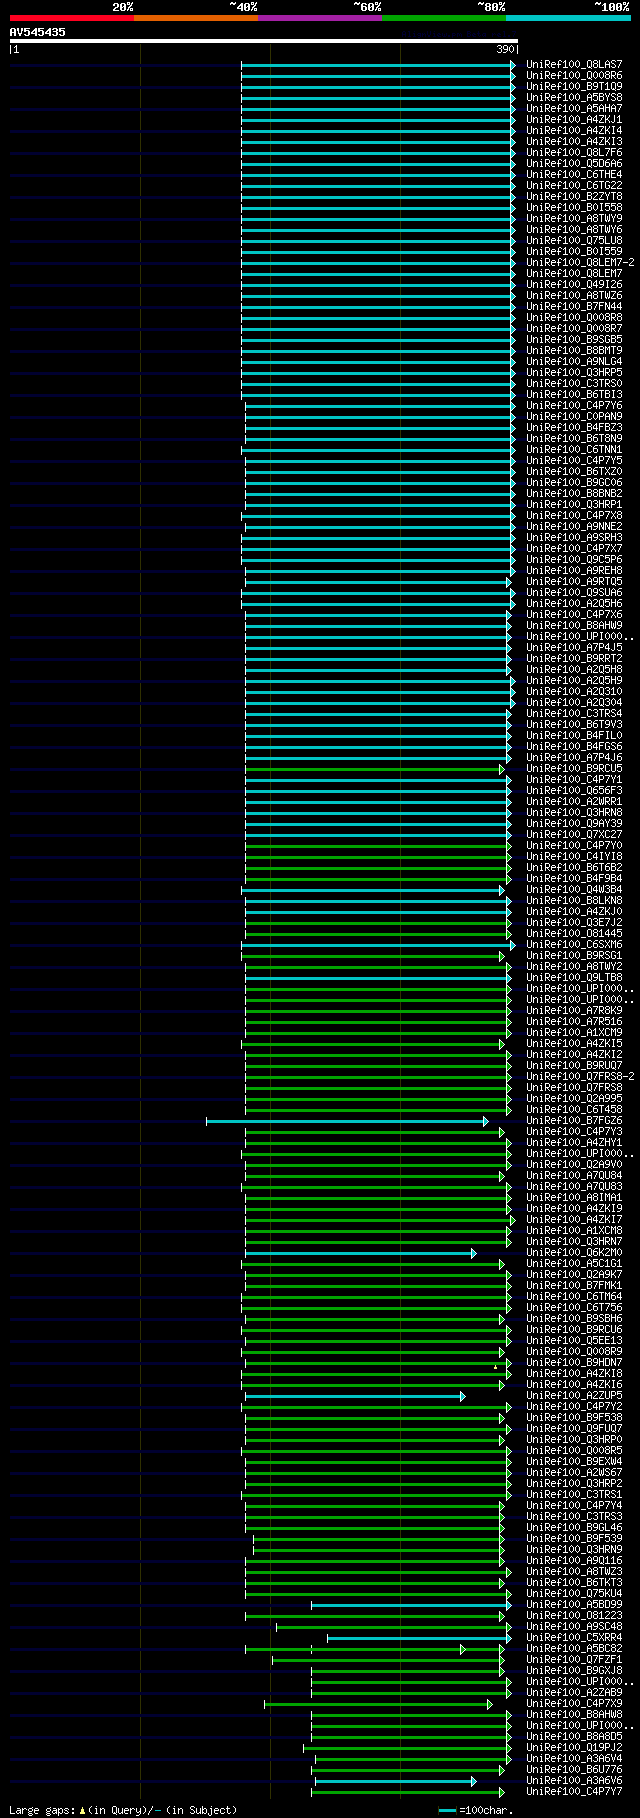Select the UniRef100_Q4W3B4 label
The image size is (640, 1818).
[574, 890]
